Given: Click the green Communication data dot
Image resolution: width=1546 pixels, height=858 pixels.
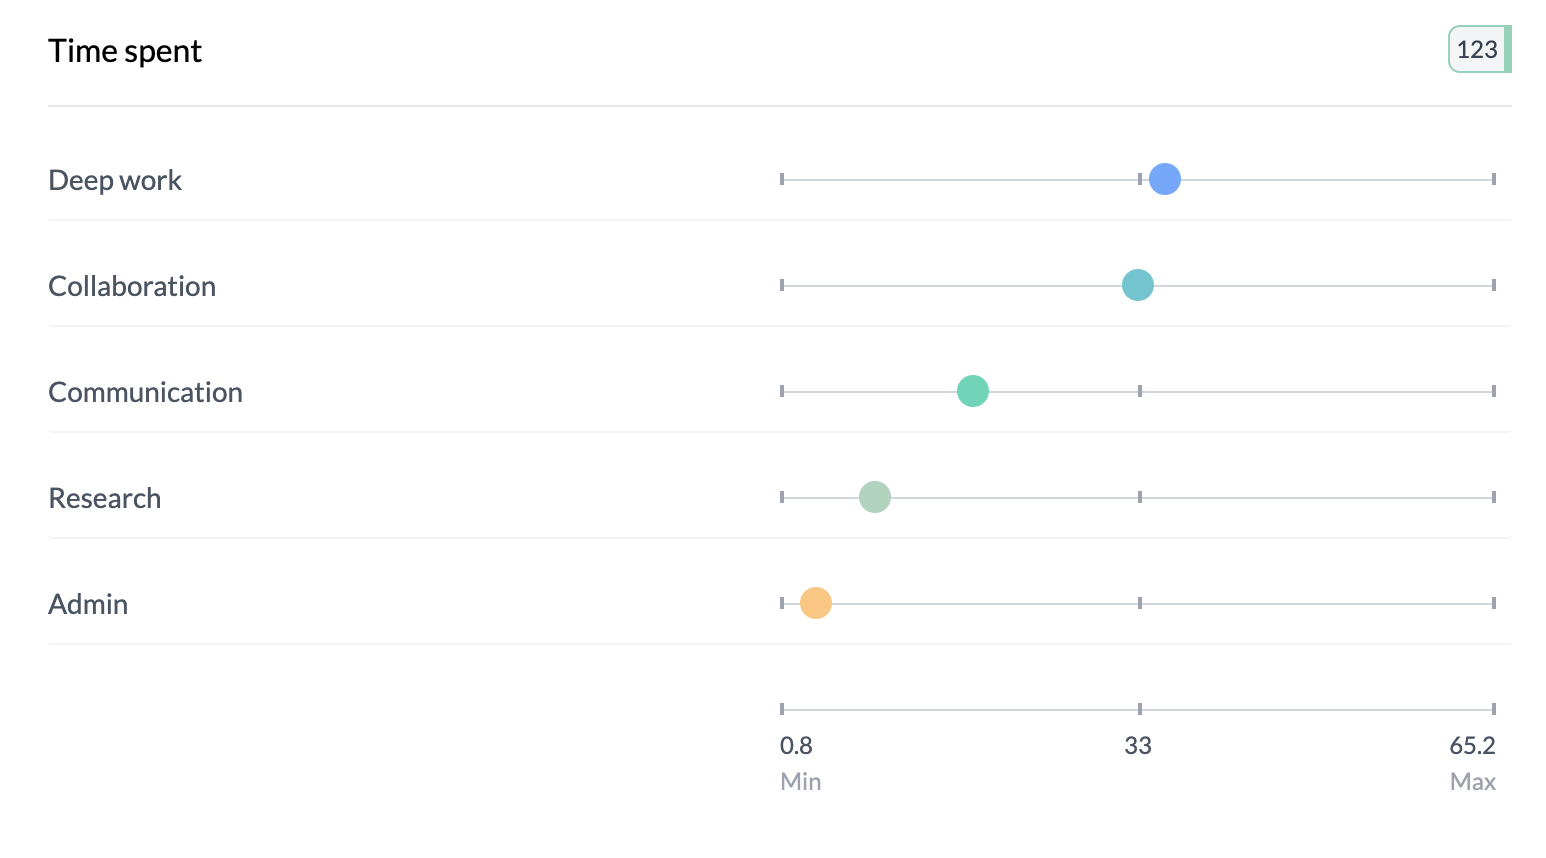Looking at the screenshot, I should [973, 391].
